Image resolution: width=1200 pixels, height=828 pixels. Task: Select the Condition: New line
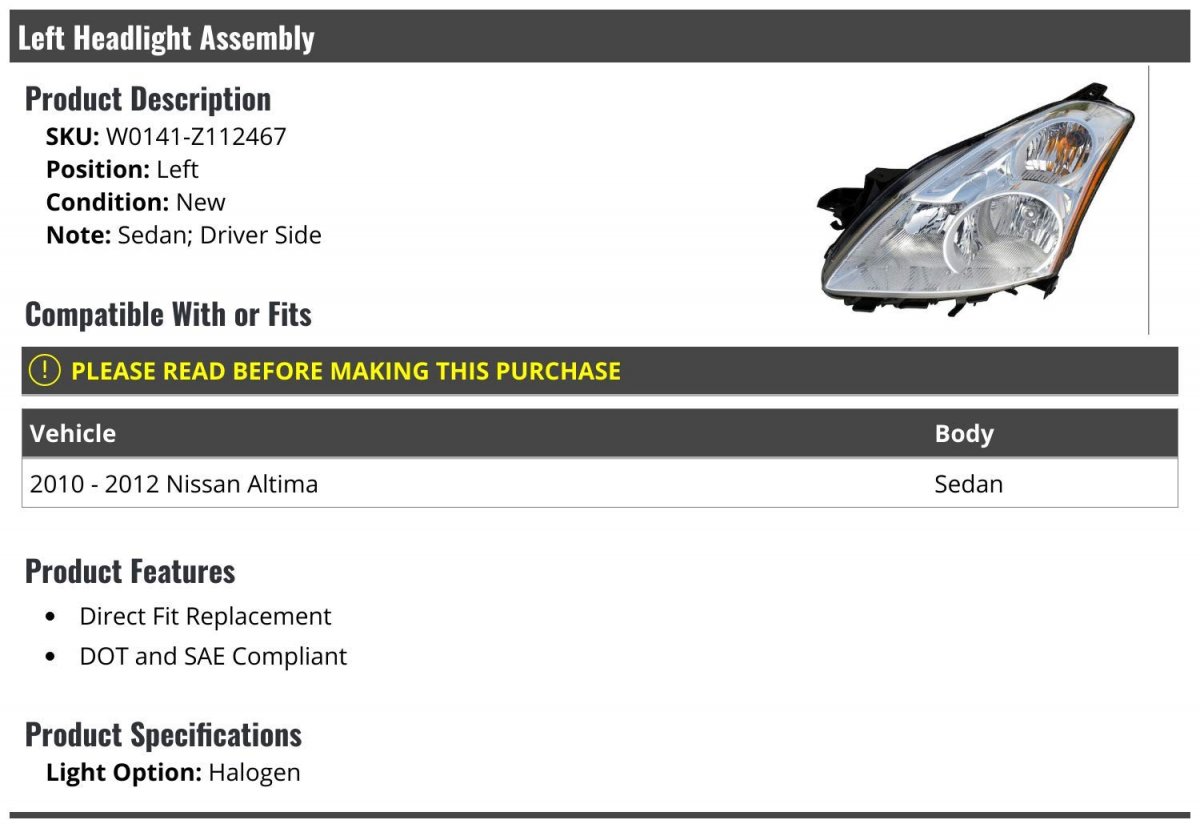coord(136,202)
